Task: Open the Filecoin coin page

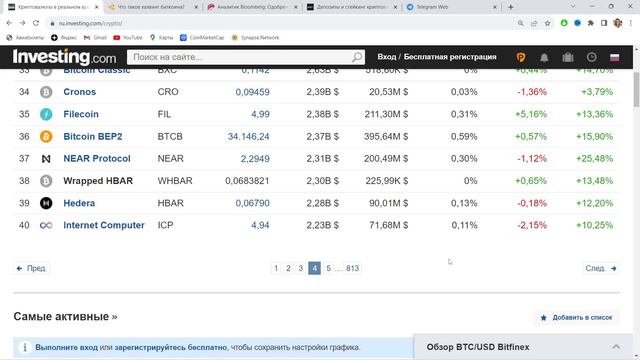Action: coord(81,114)
